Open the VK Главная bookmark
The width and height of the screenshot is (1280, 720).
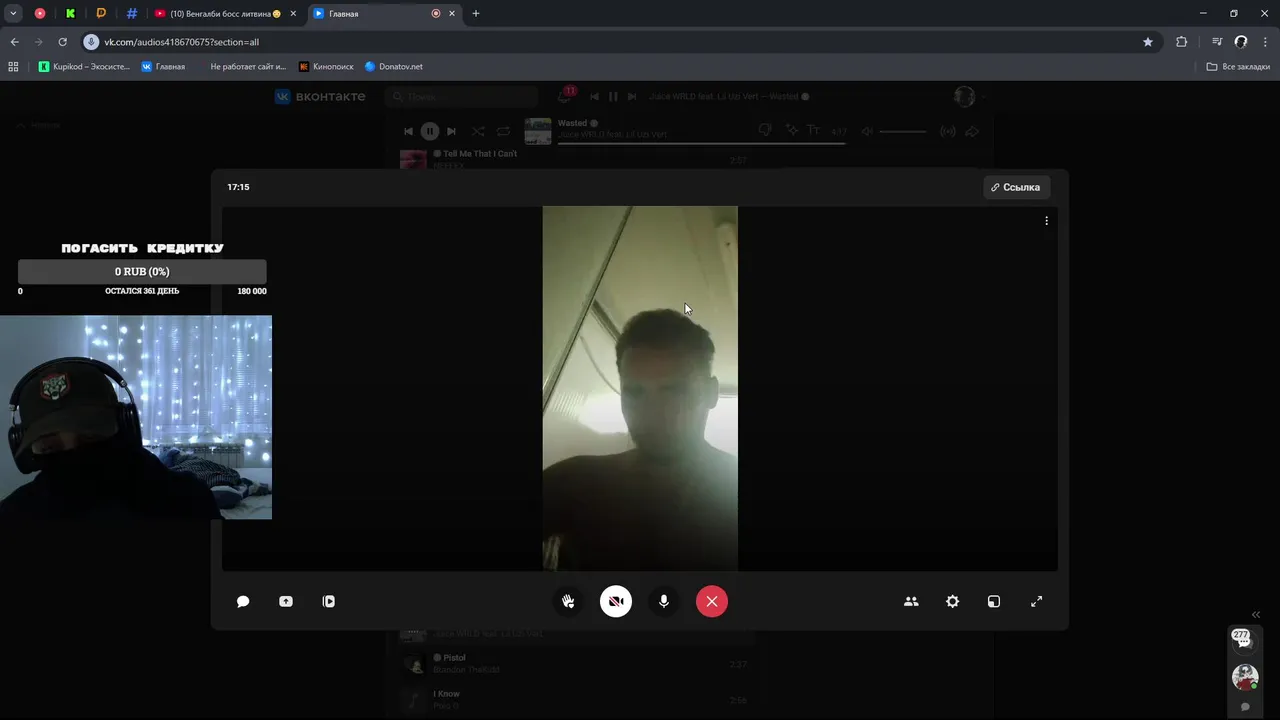[x=163, y=66]
